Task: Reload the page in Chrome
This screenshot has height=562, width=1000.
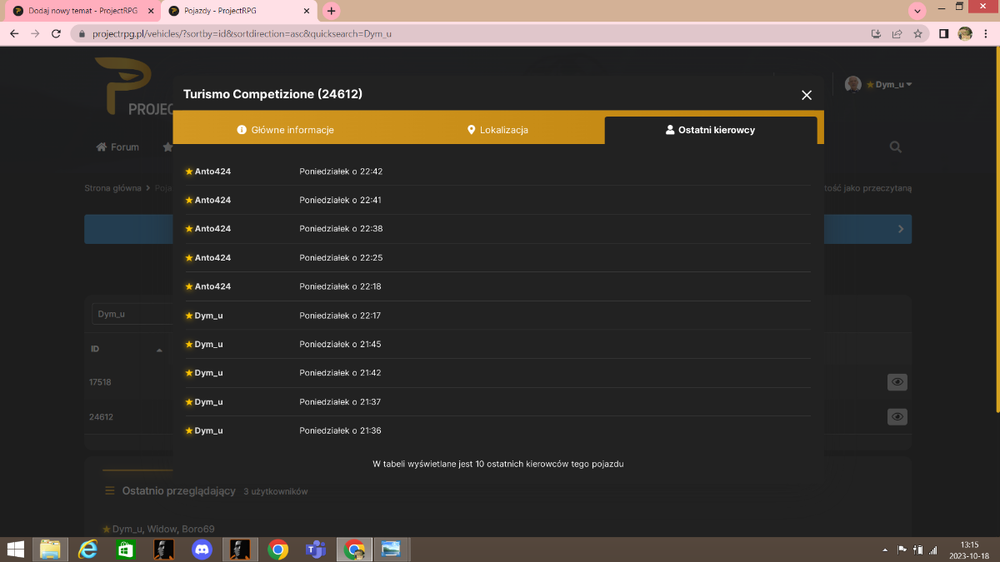Action: point(56,34)
